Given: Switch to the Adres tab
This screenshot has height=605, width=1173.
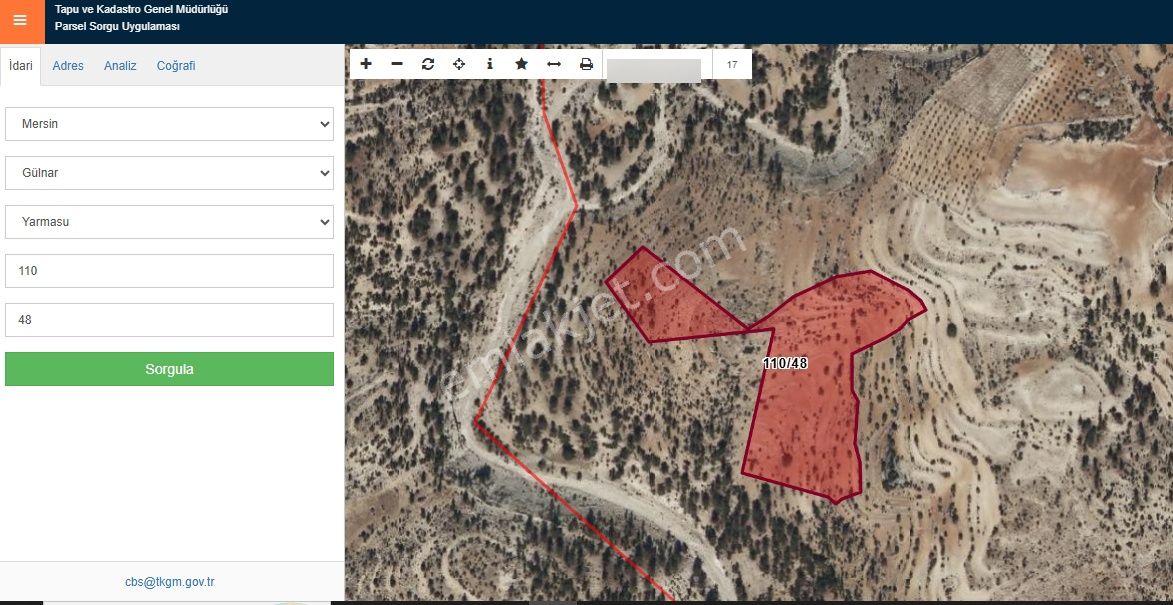Looking at the screenshot, I should [x=68, y=66].
